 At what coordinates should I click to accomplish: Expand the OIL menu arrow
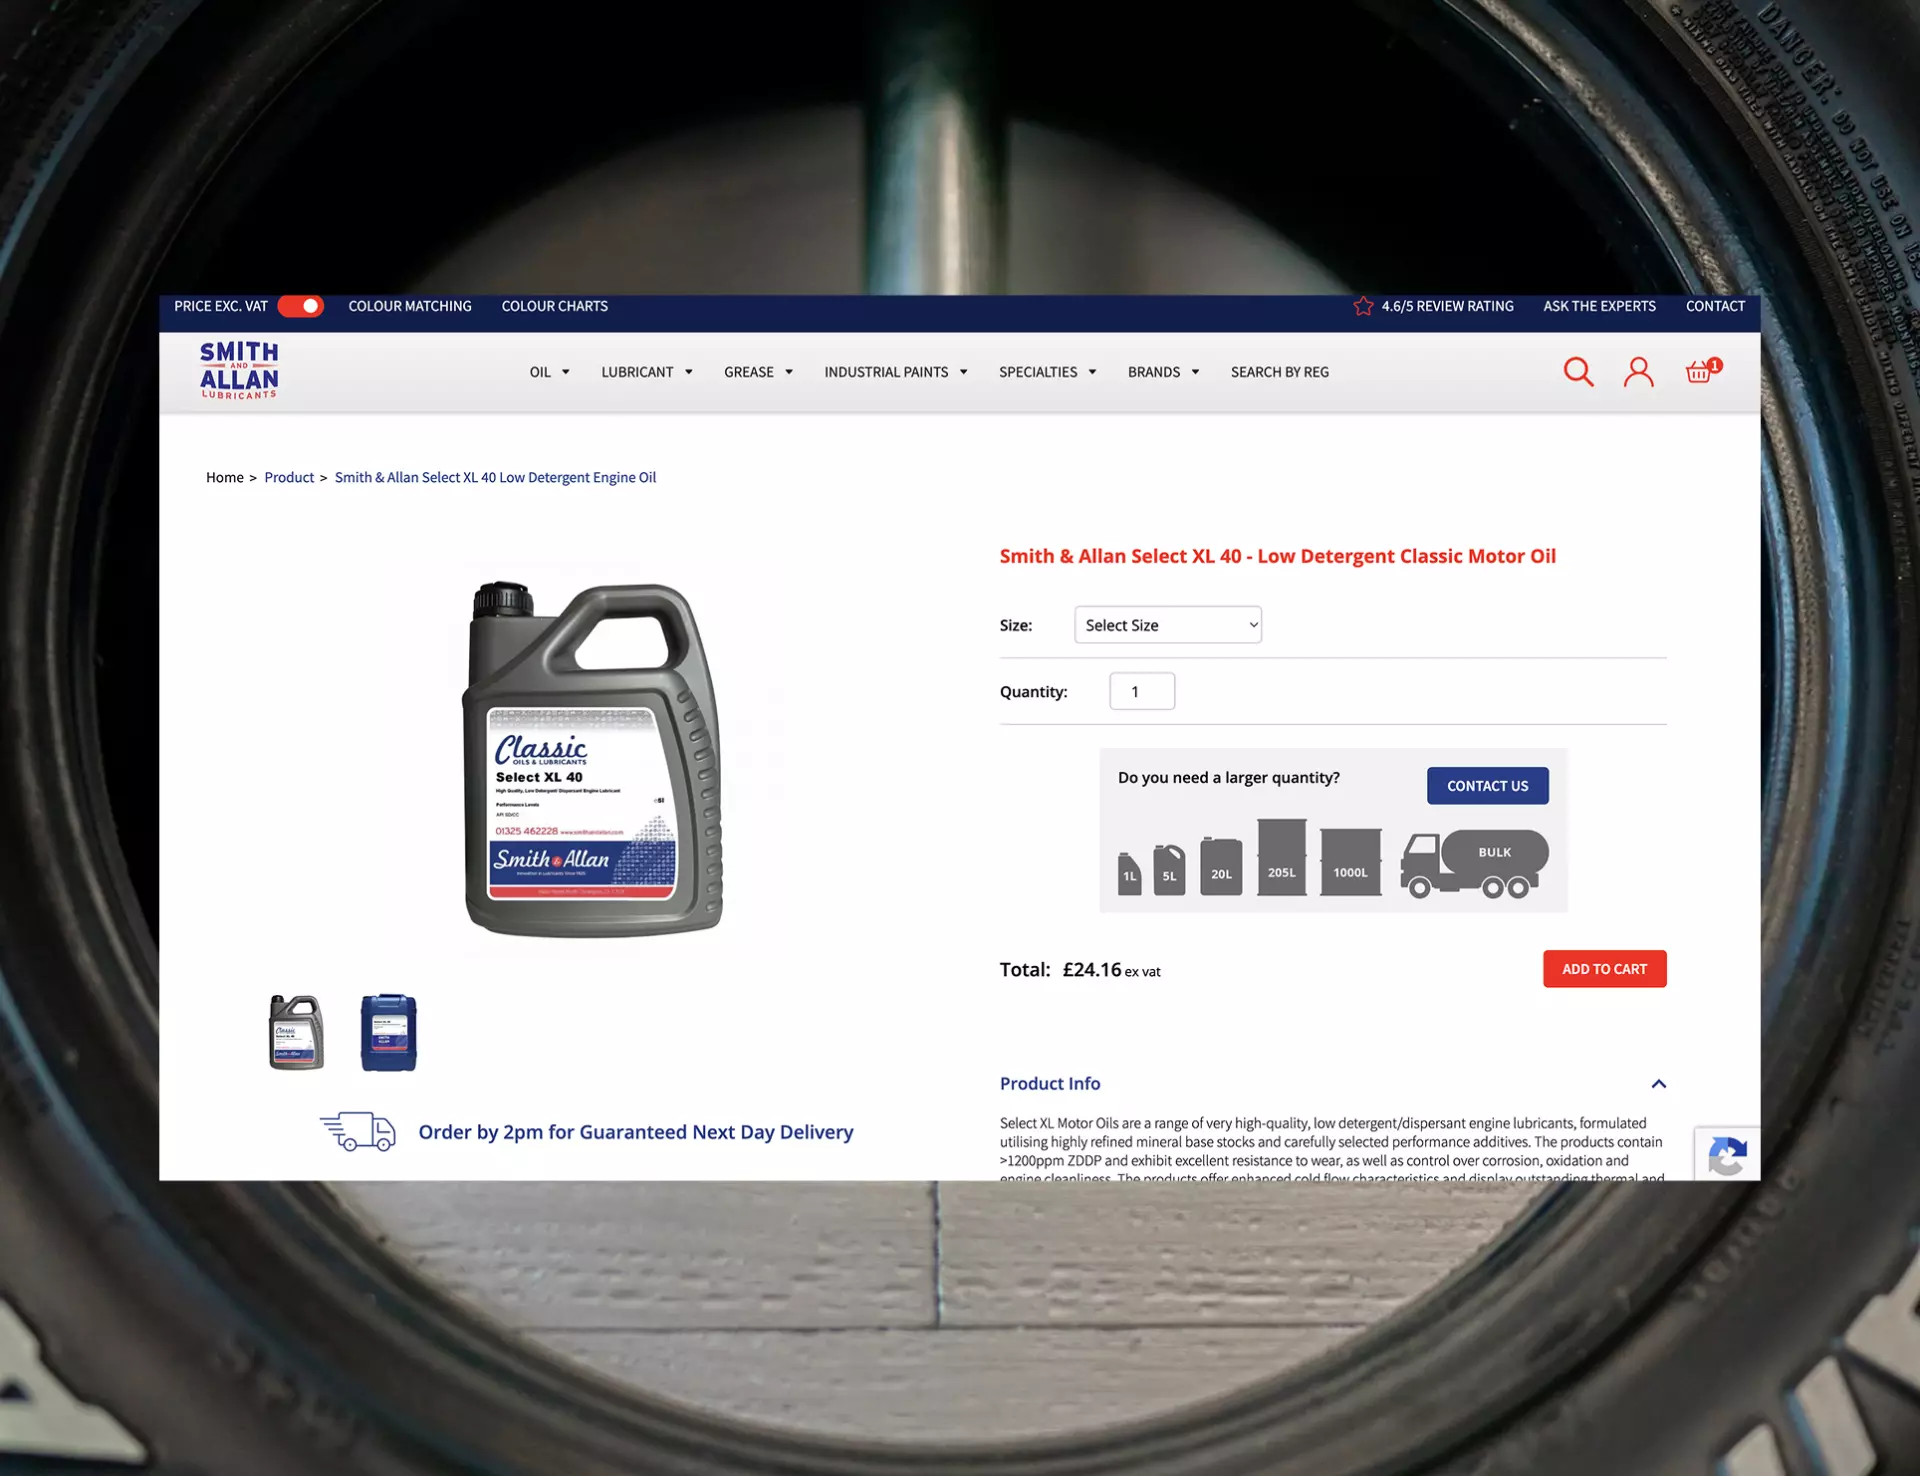pyautogui.click(x=566, y=372)
